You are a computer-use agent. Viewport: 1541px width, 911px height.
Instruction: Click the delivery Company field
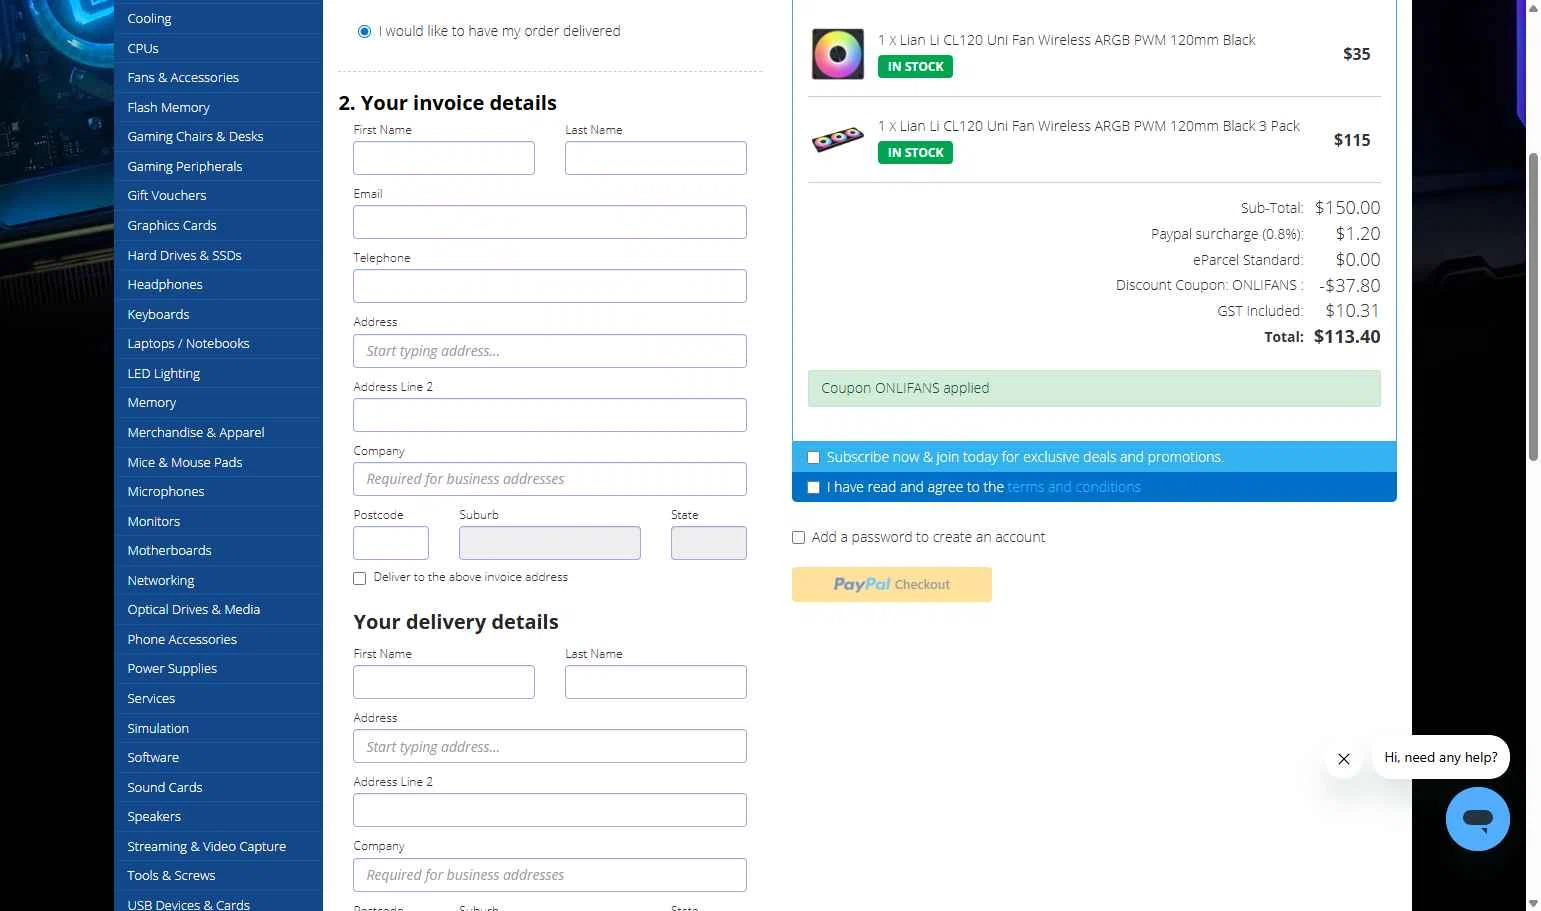[x=550, y=875]
